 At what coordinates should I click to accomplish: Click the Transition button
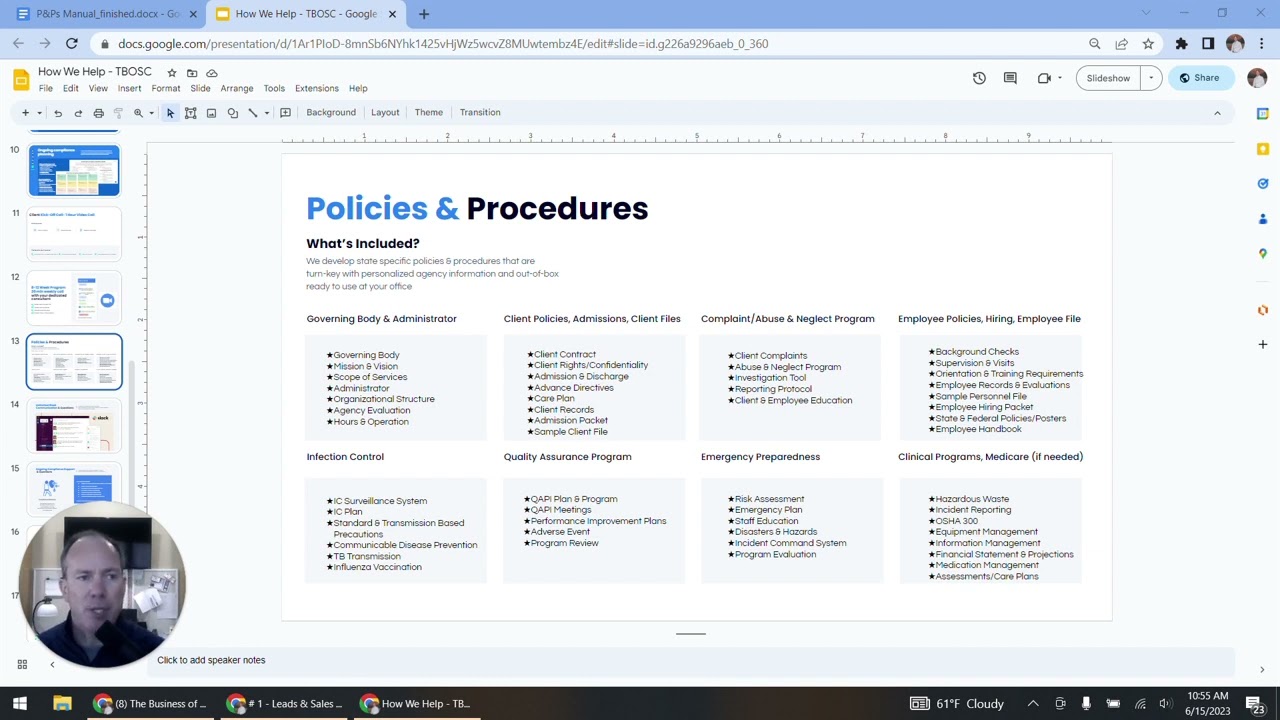point(480,113)
